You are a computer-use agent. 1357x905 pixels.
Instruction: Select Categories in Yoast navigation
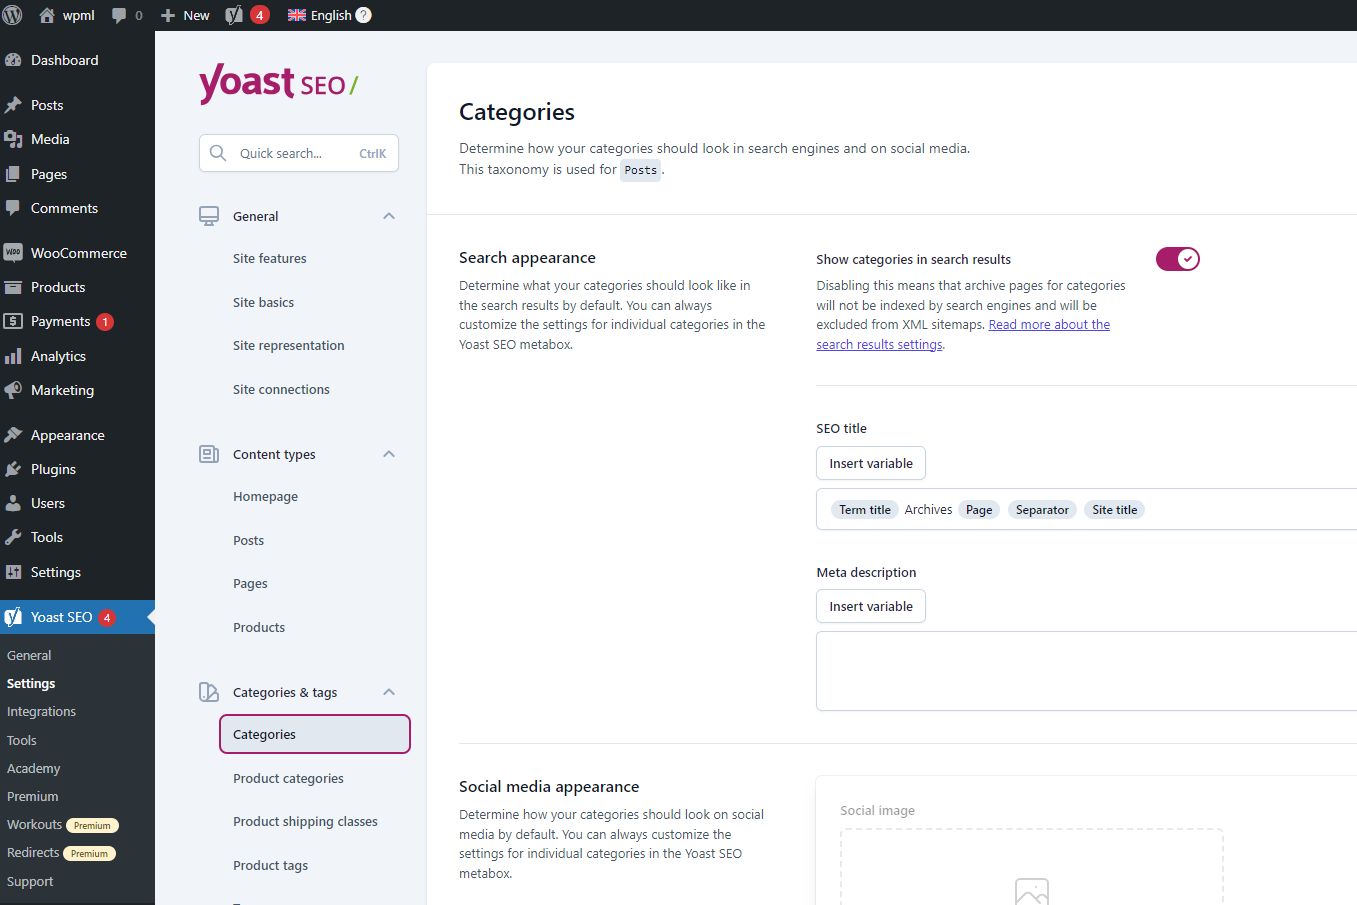[314, 734]
